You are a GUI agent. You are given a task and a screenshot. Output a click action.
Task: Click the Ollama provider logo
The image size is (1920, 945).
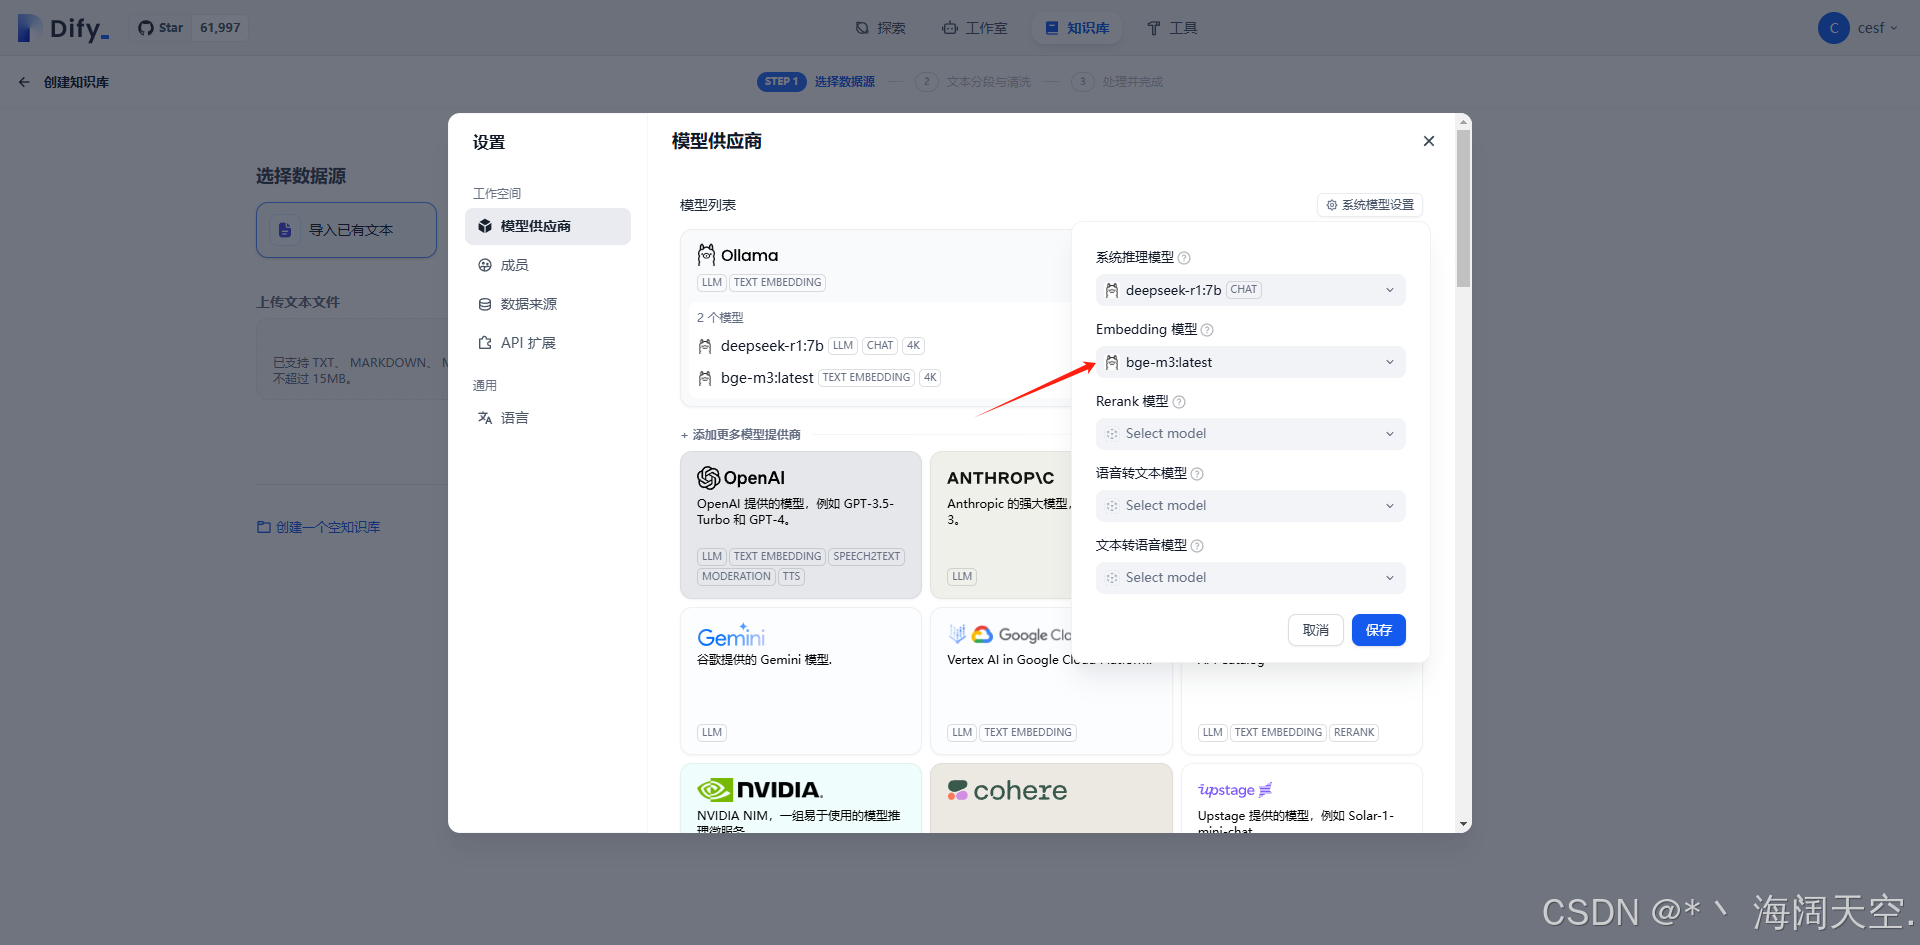(738, 255)
